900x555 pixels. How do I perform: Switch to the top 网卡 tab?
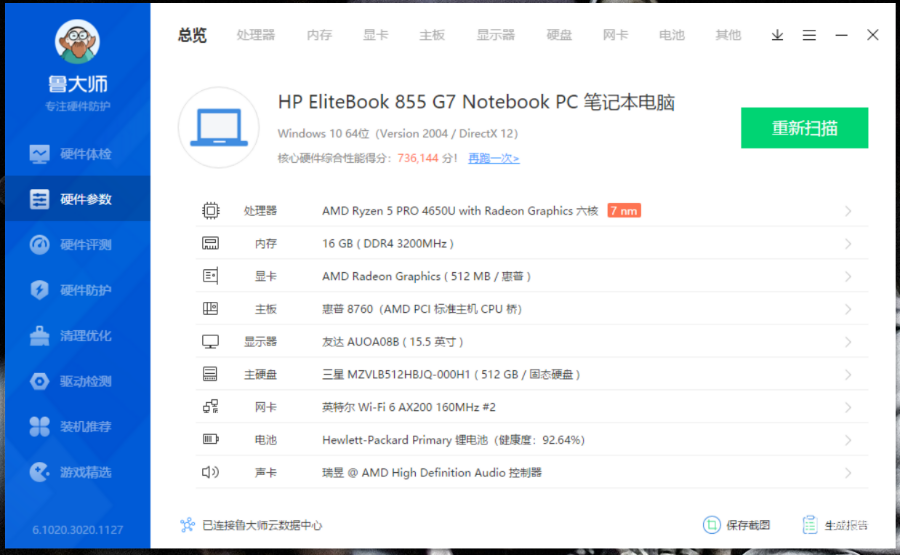point(615,35)
